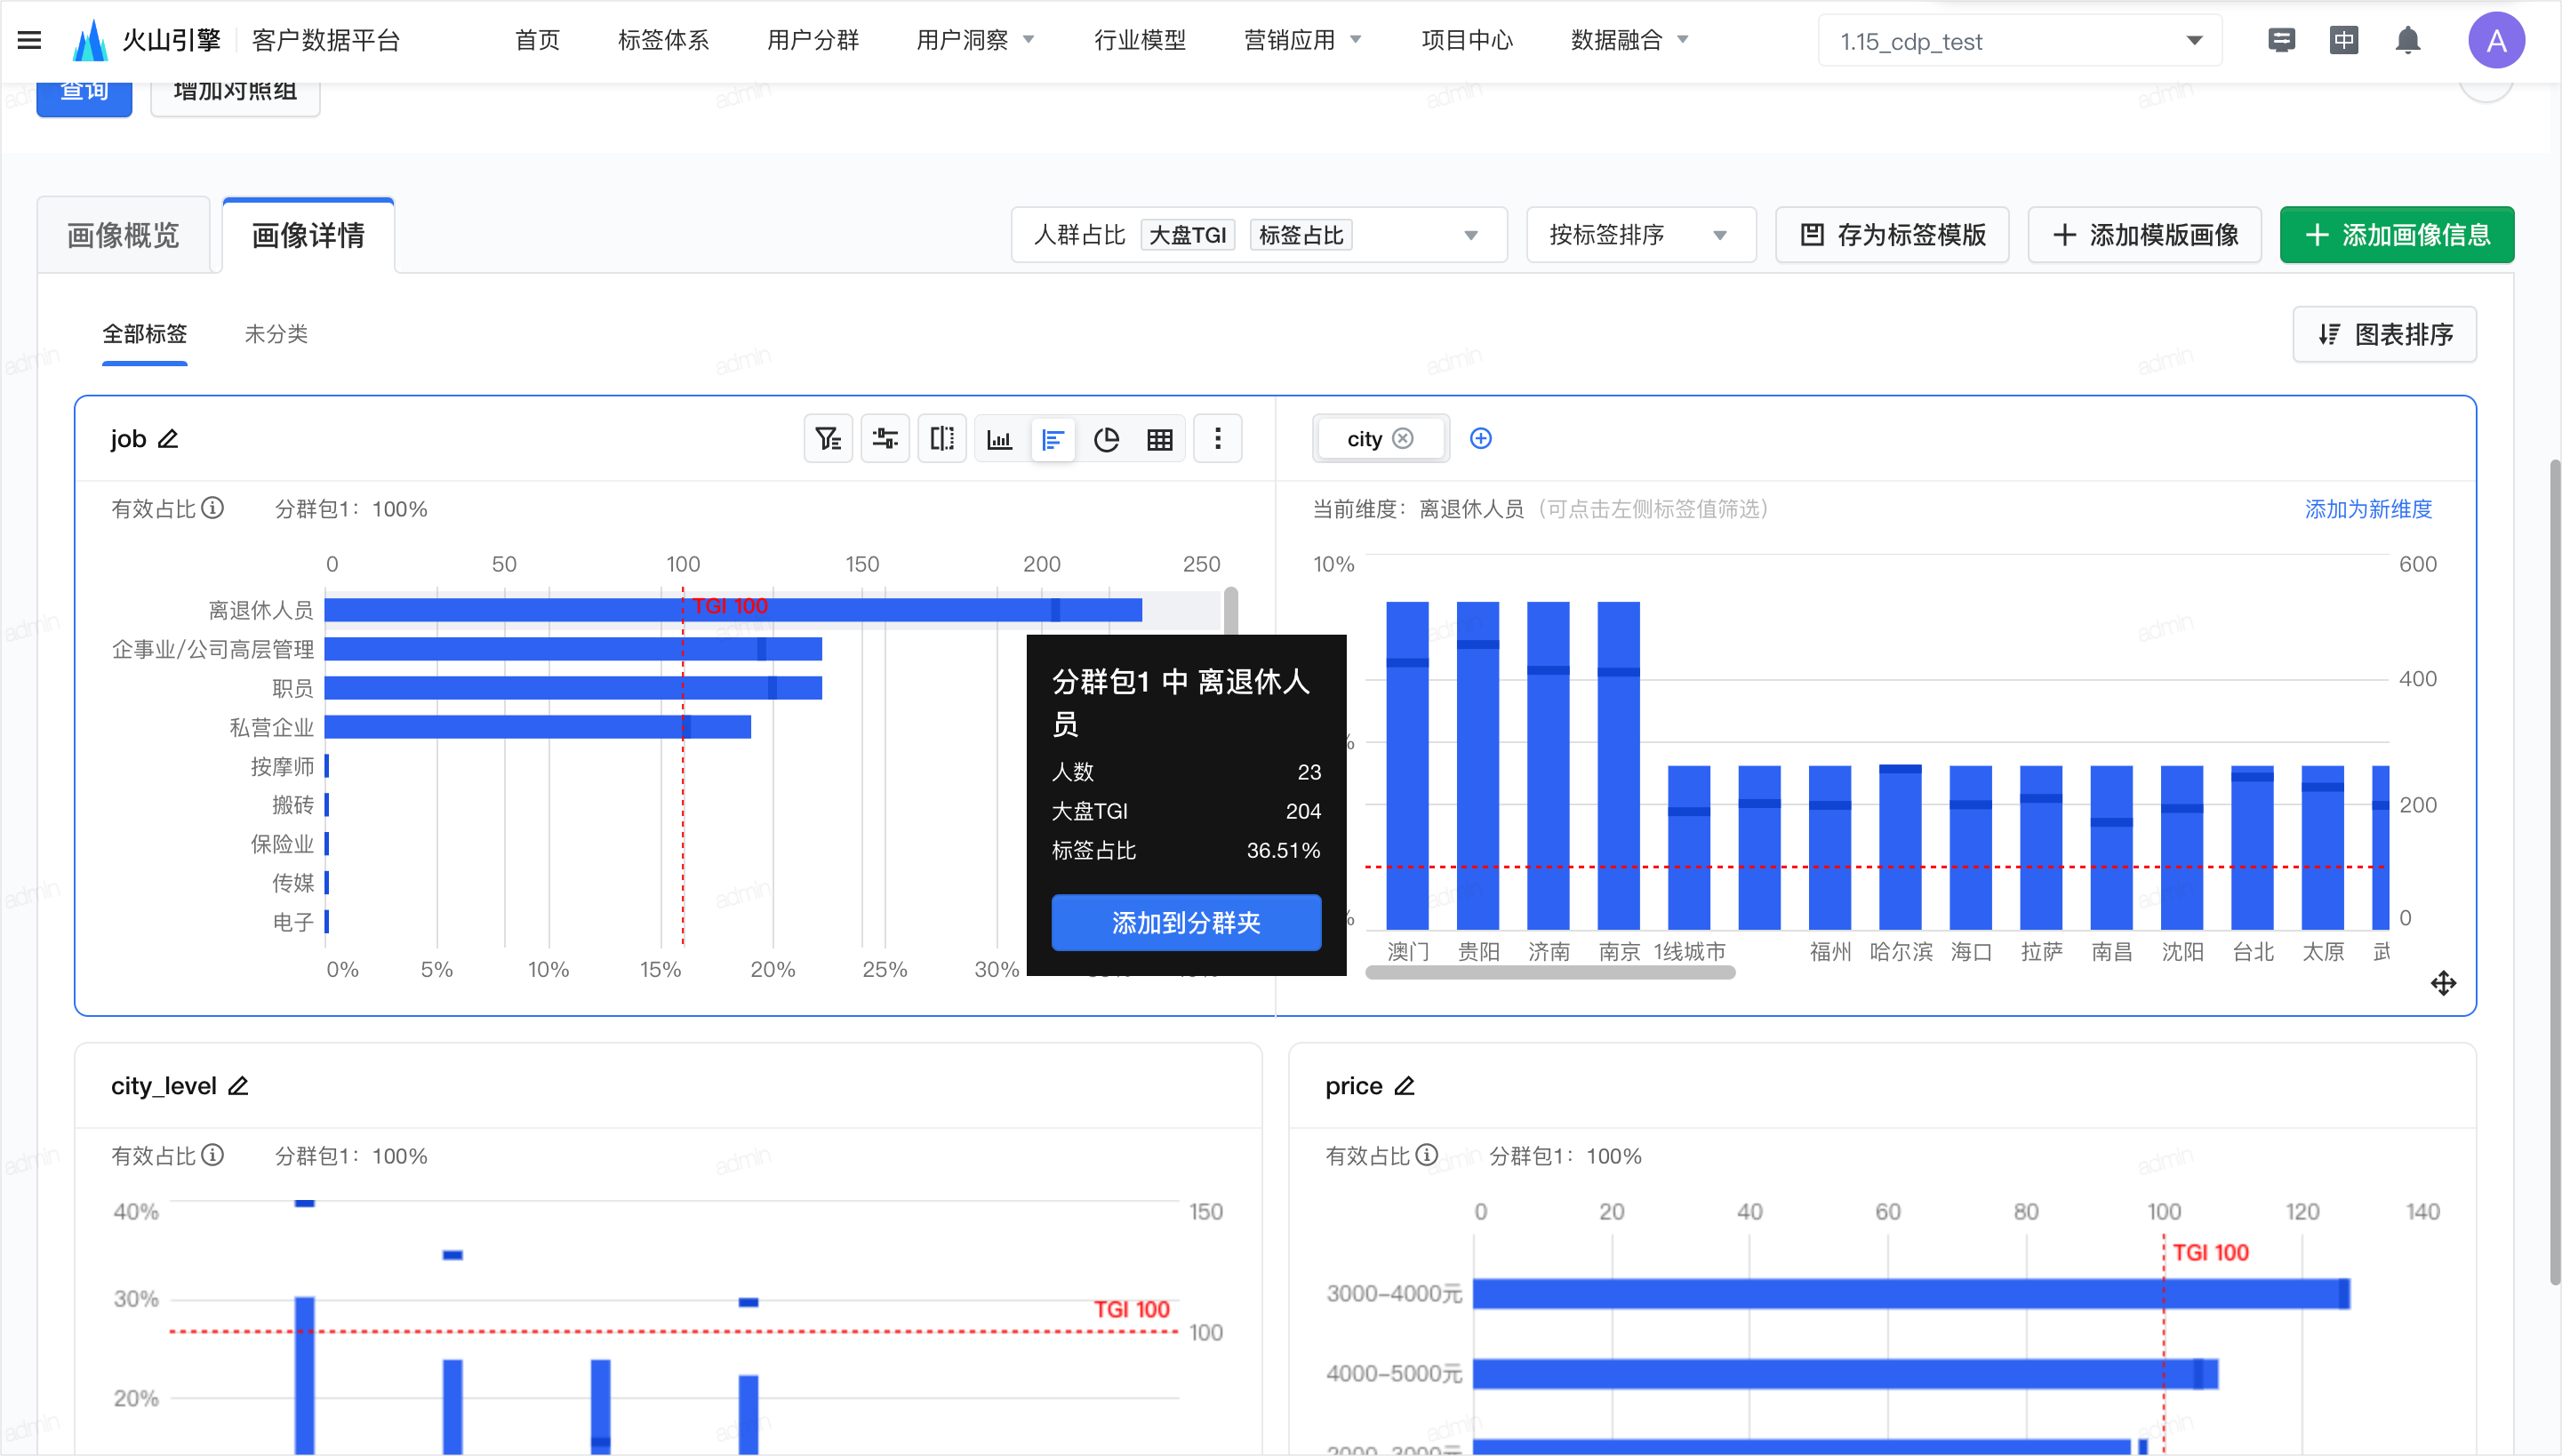Open the messages chat icon
The height and width of the screenshot is (1456, 2562).
click(x=2281, y=40)
